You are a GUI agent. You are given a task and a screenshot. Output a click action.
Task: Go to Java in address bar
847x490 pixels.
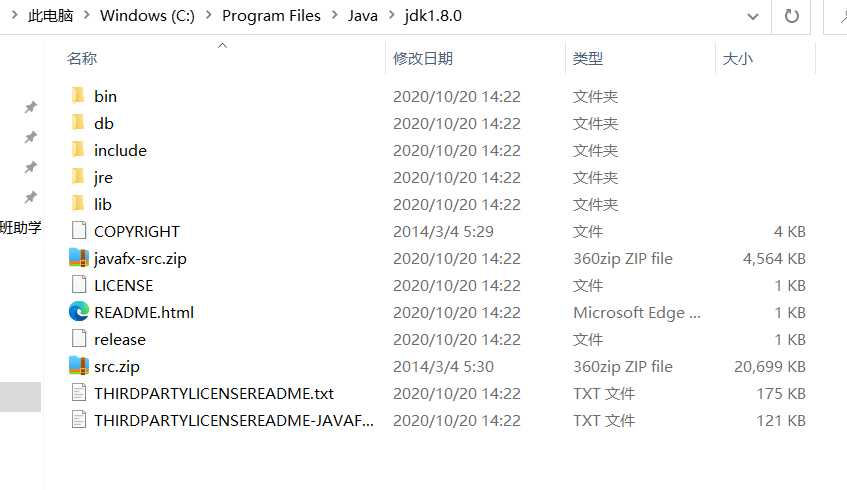click(x=362, y=16)
